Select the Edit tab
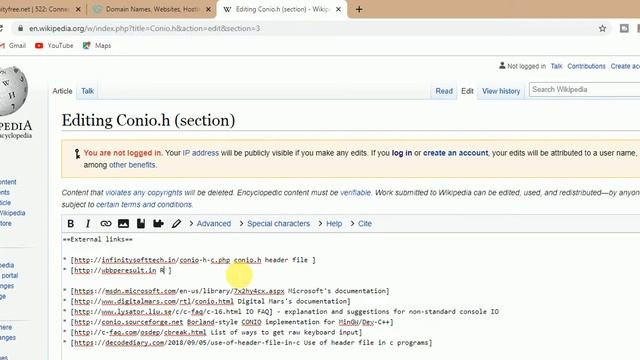640x360 pixels. pyautogui.click(x=467, y=91)
